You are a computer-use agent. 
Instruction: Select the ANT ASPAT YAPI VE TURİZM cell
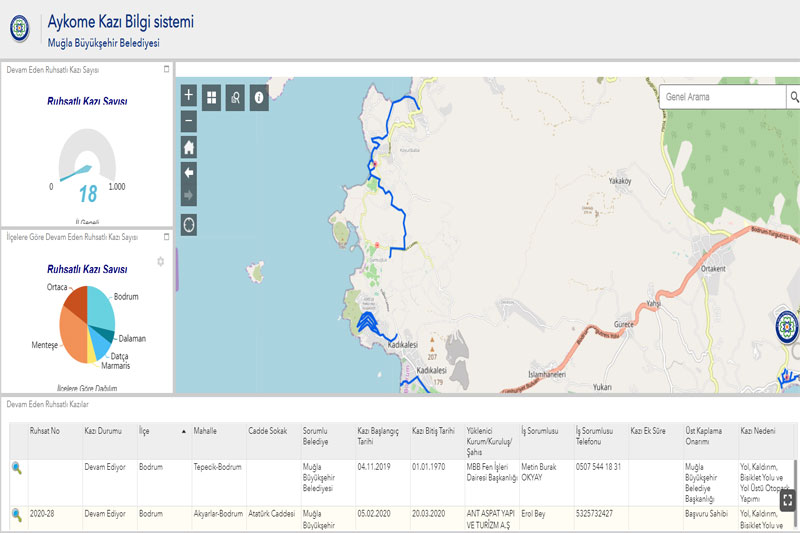491,519
